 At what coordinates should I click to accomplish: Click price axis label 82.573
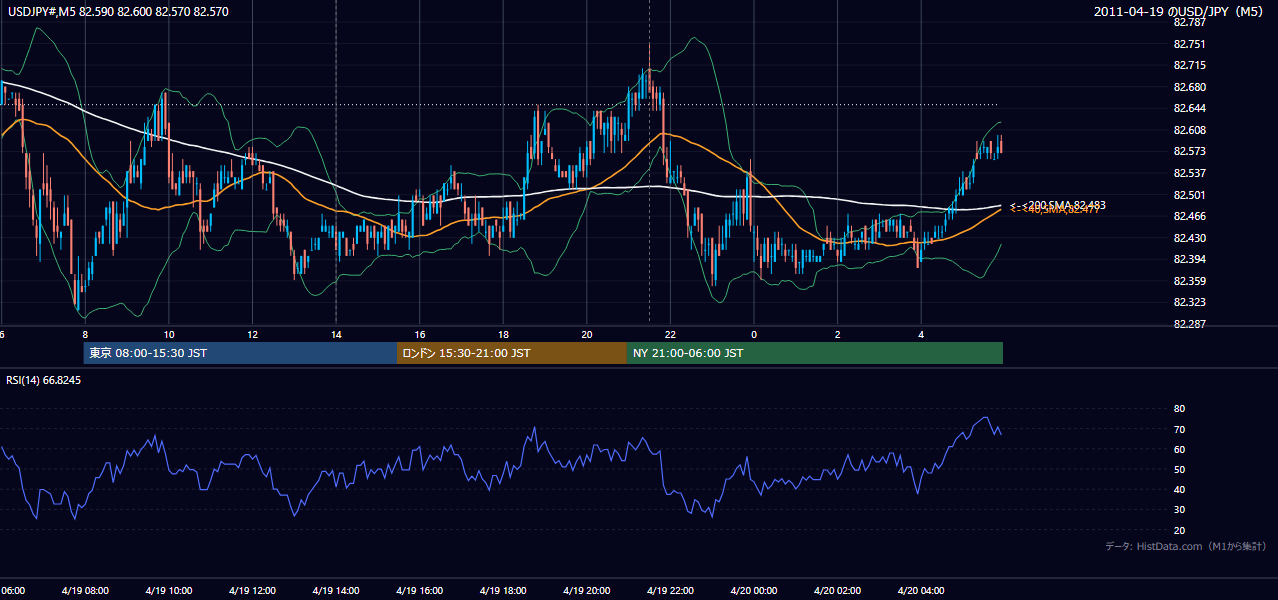(1189, 151)
